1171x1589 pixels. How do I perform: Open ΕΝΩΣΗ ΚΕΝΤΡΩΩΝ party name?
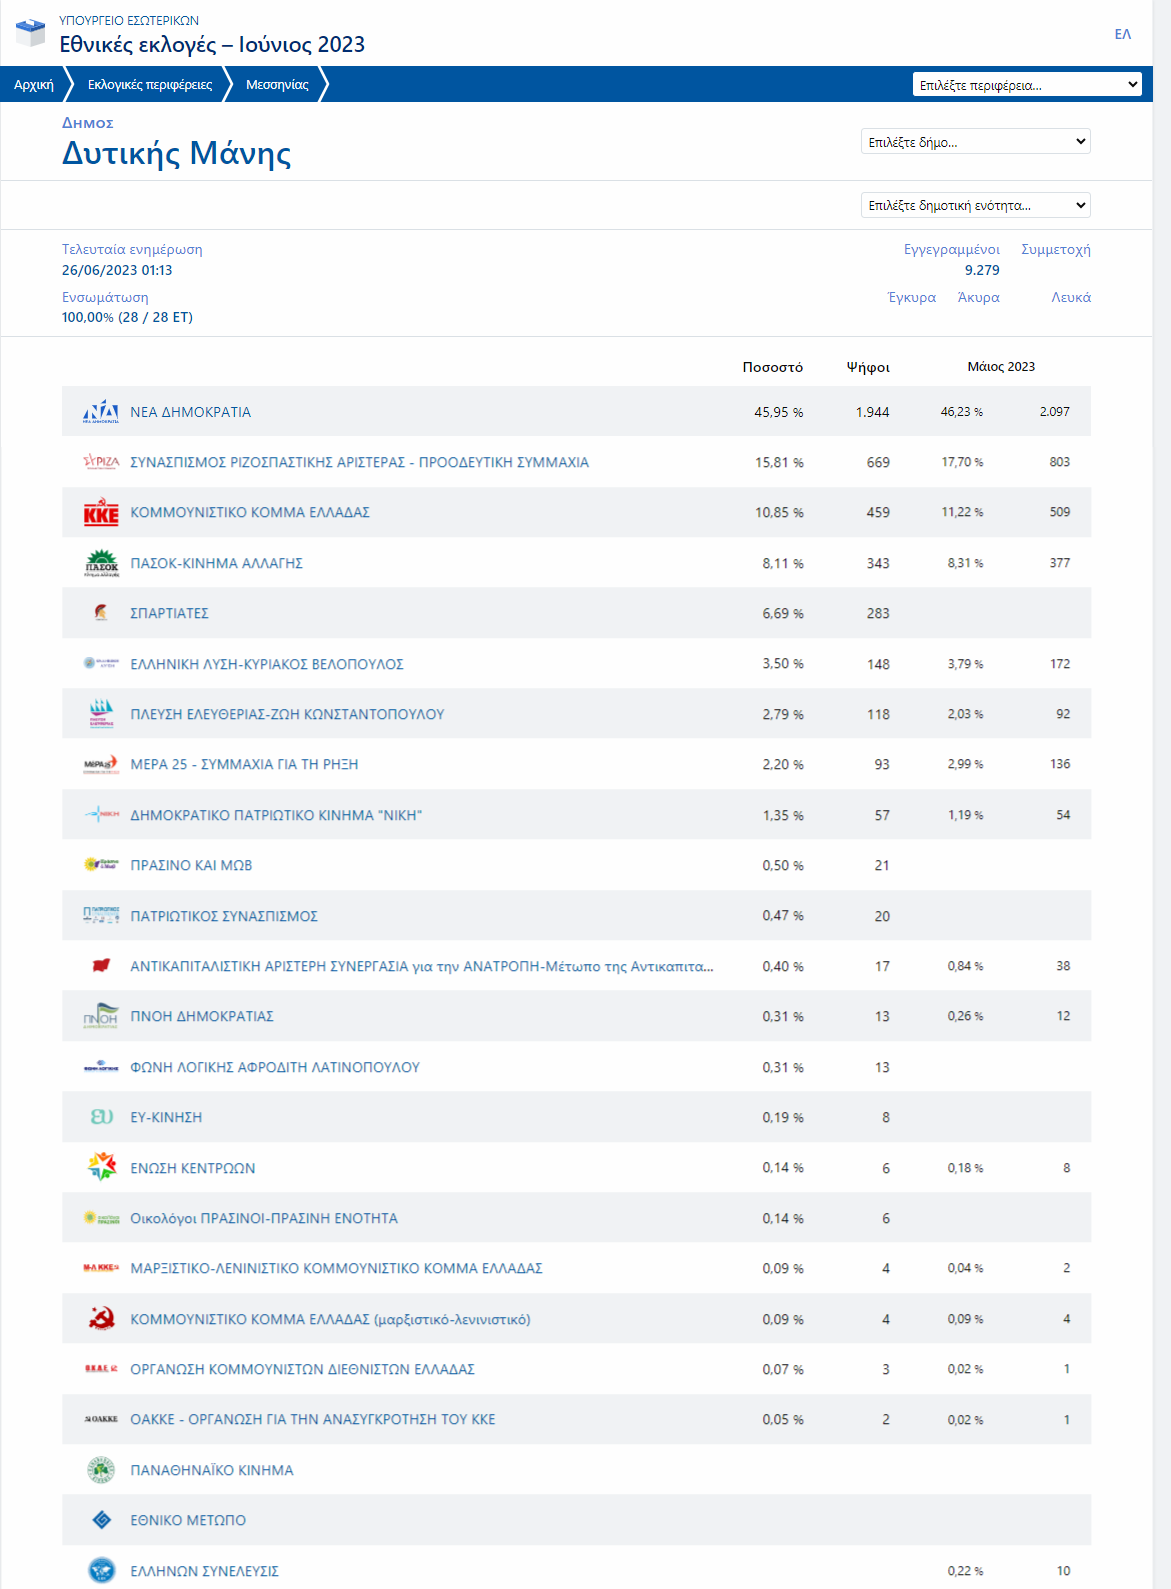[x=193, y=1168]
